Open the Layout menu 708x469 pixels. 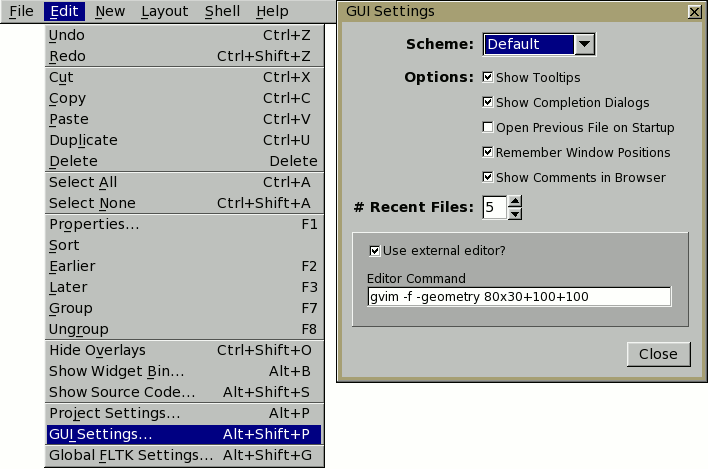pyautogui.click(x=164, y=11)
